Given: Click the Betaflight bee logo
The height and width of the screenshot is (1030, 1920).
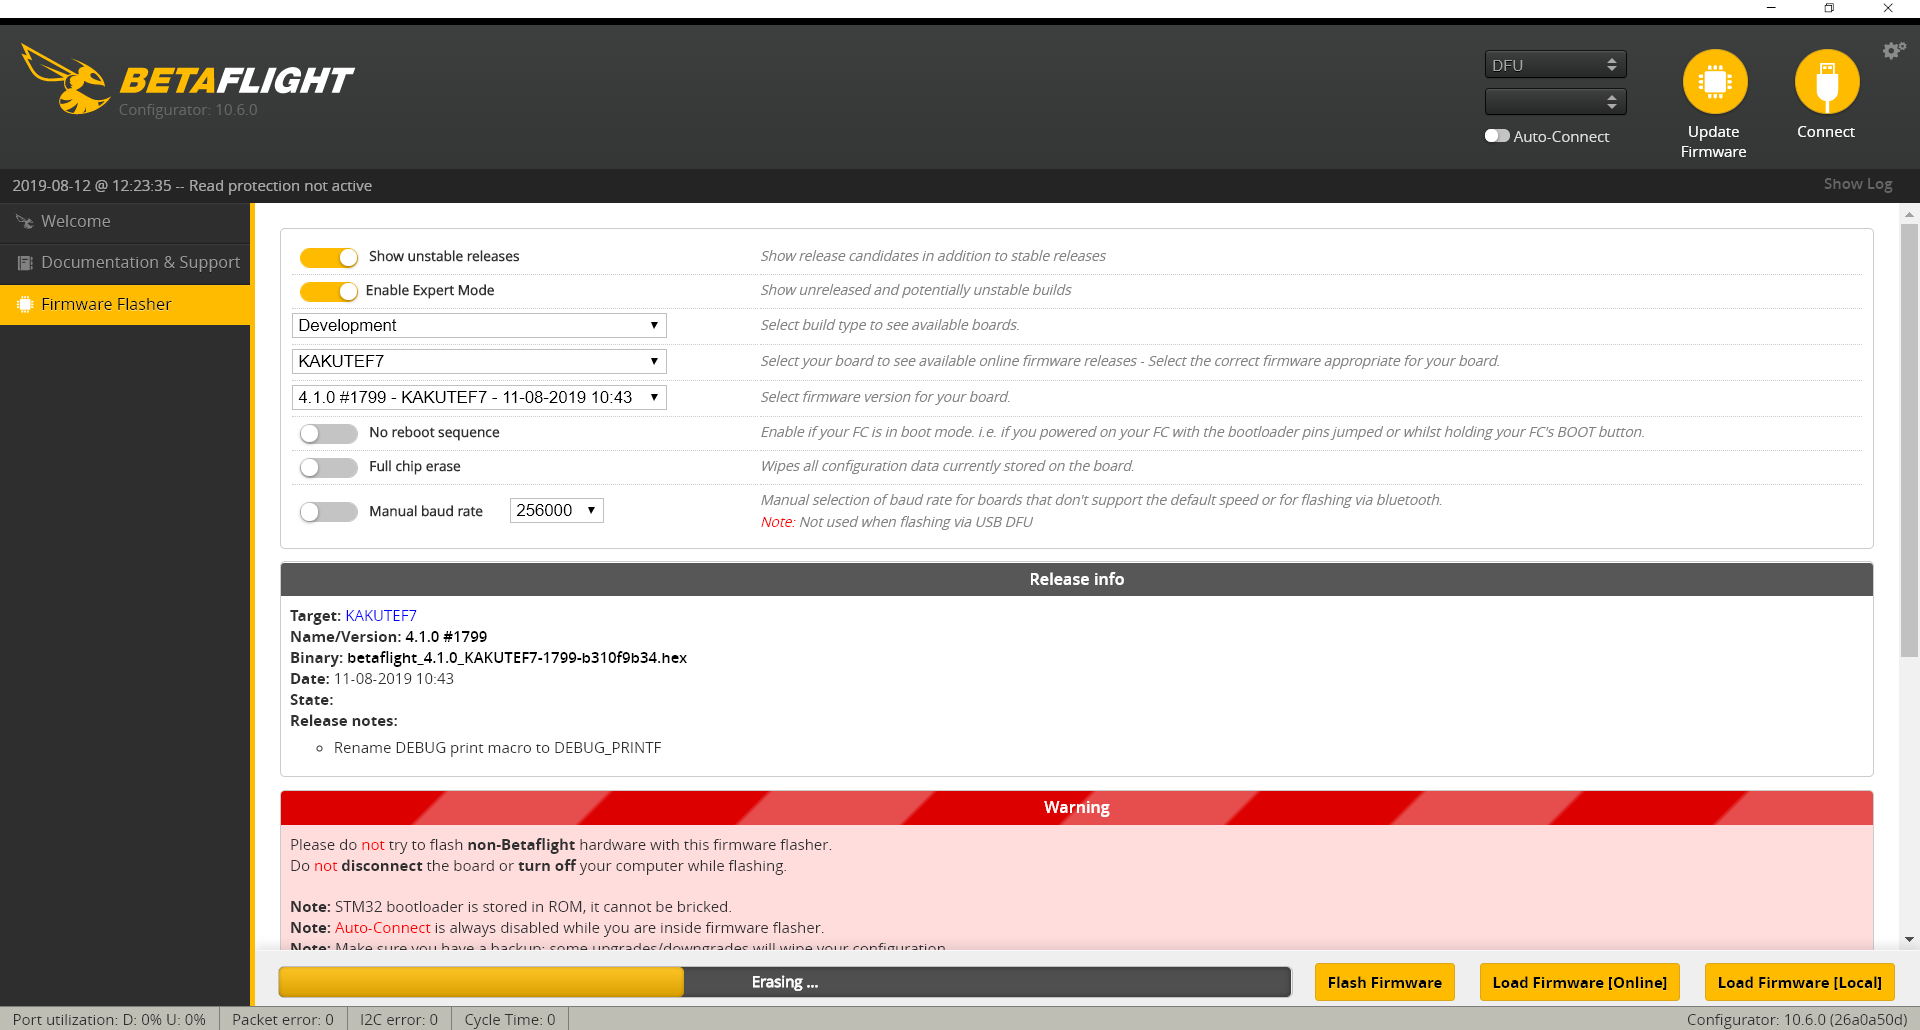Looking at the screenshot, I should pyautogui.click(x=66, y=79).
